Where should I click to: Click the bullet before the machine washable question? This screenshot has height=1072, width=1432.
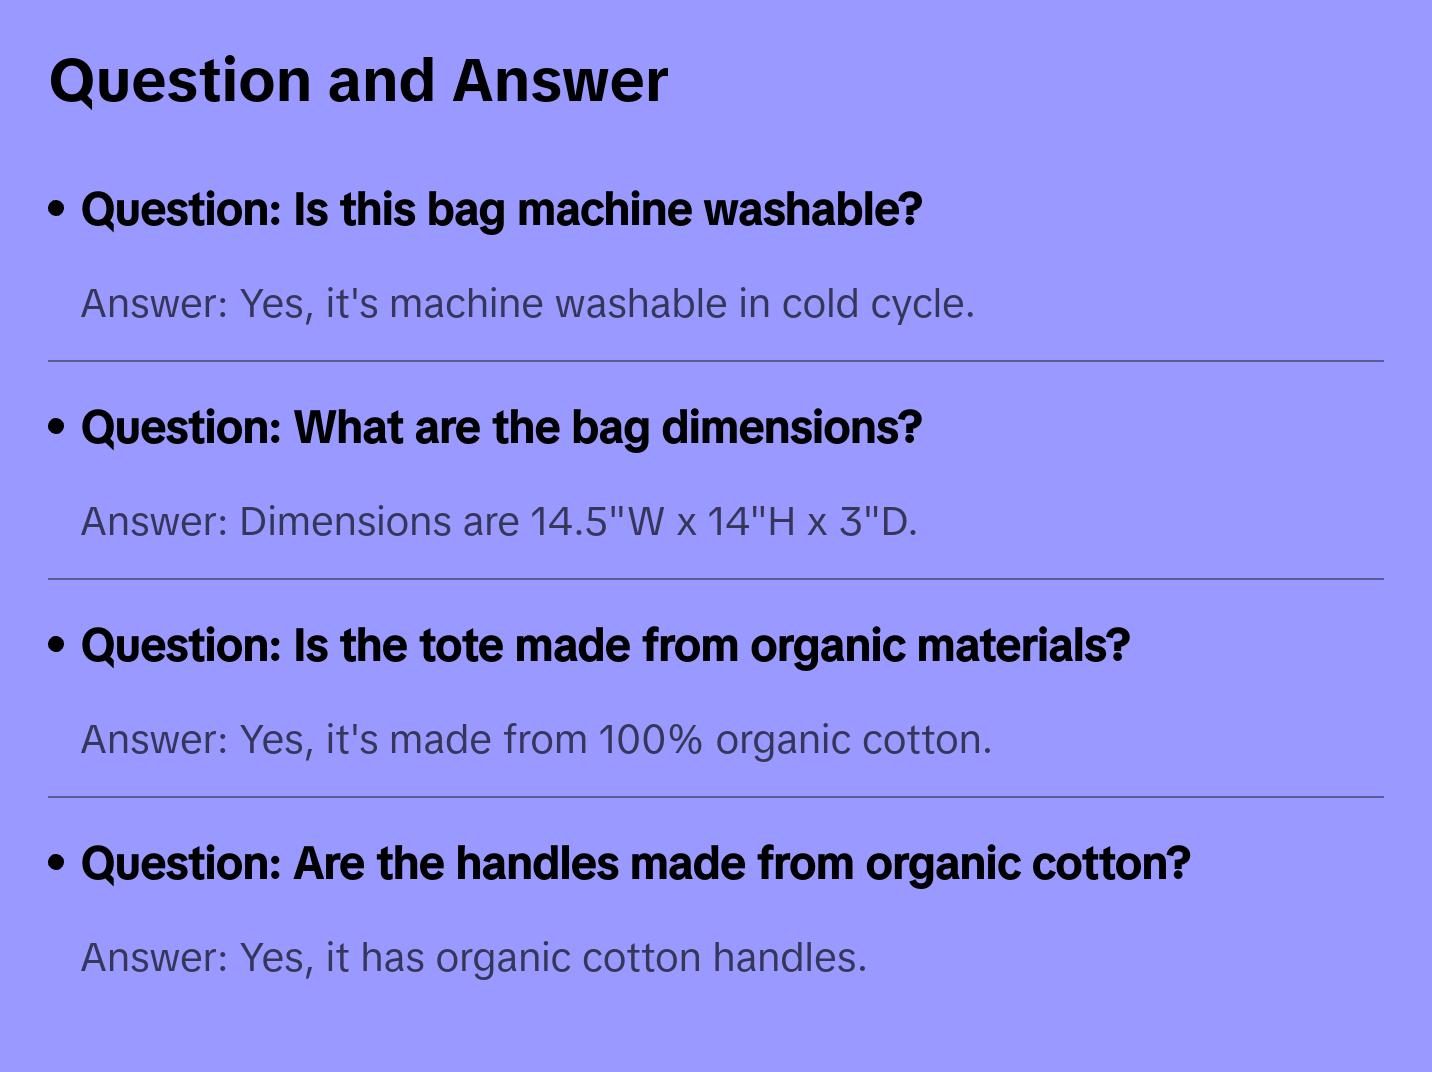click(x=56, y=209)
